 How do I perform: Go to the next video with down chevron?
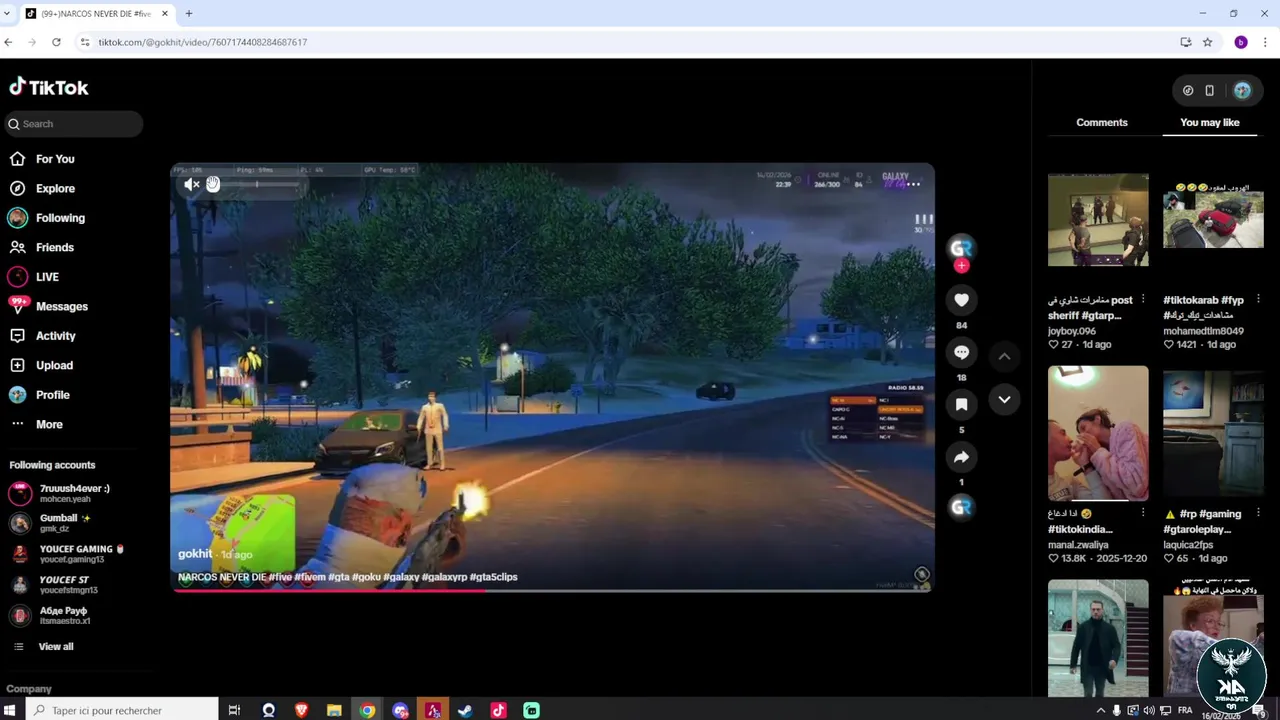(1004, 399)
